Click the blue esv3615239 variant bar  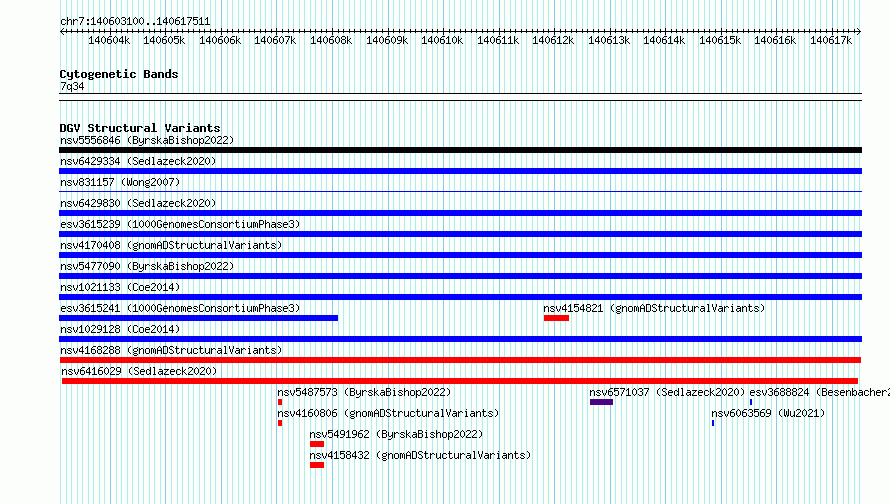(x=460, y=234)
